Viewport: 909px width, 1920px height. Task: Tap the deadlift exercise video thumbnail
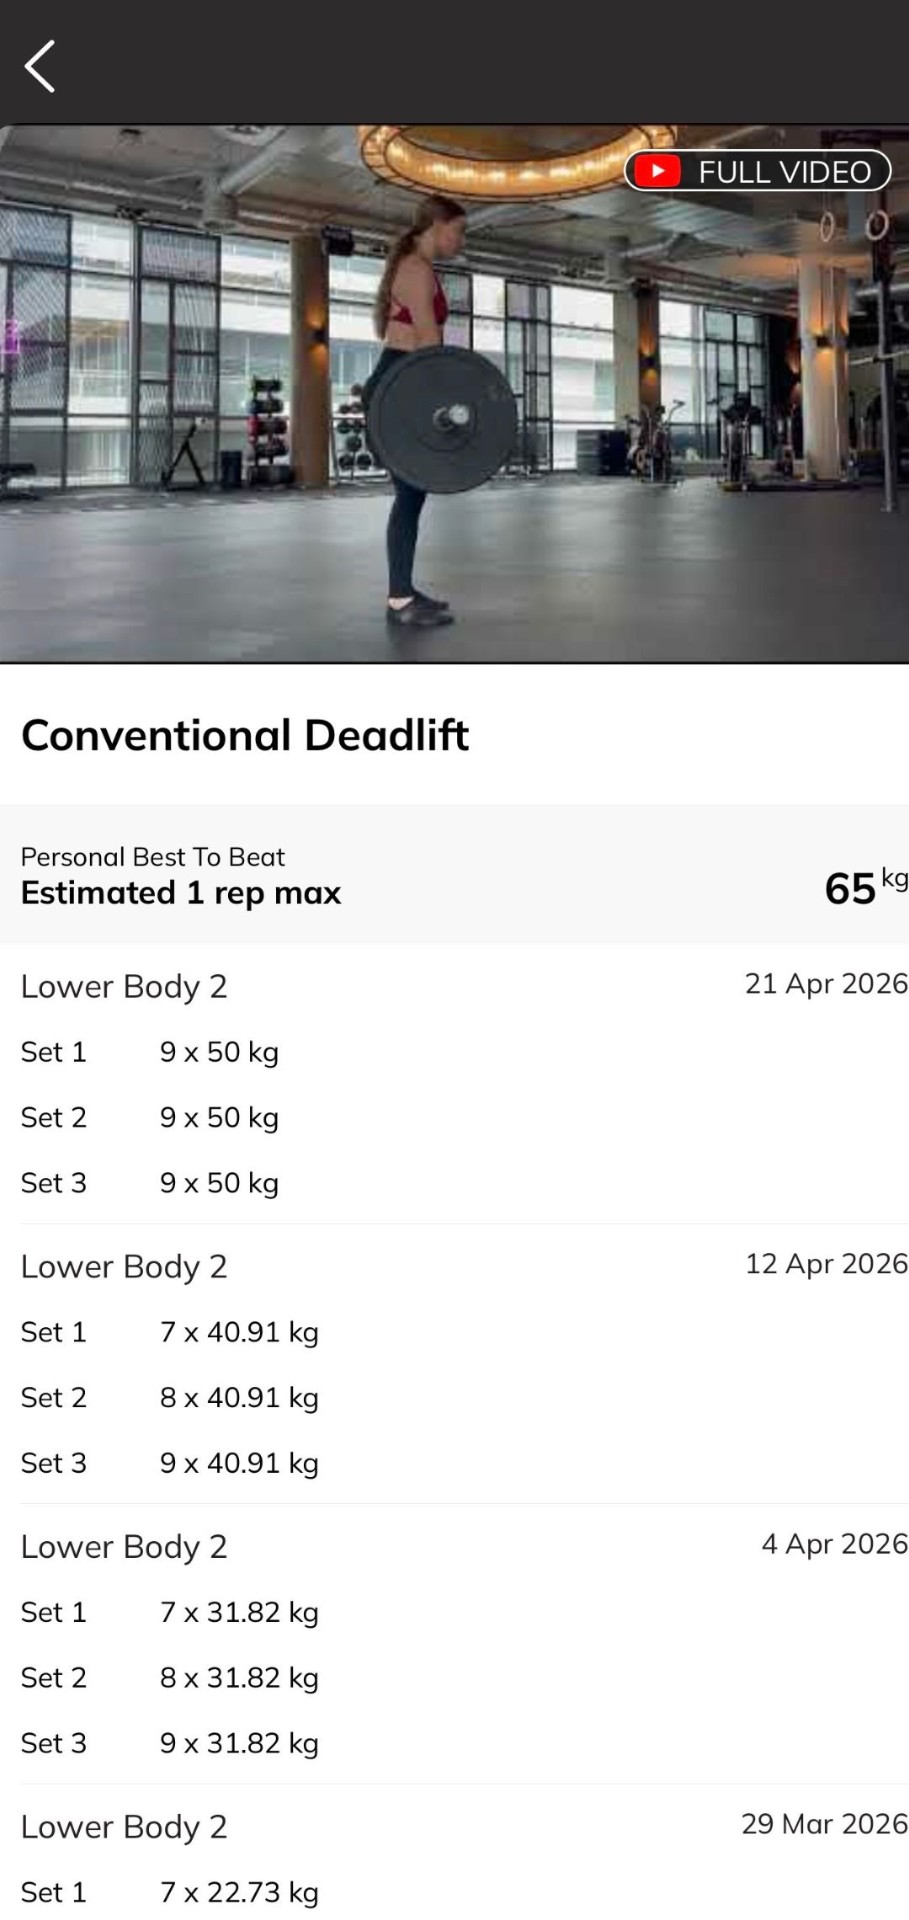pos(454,420)
